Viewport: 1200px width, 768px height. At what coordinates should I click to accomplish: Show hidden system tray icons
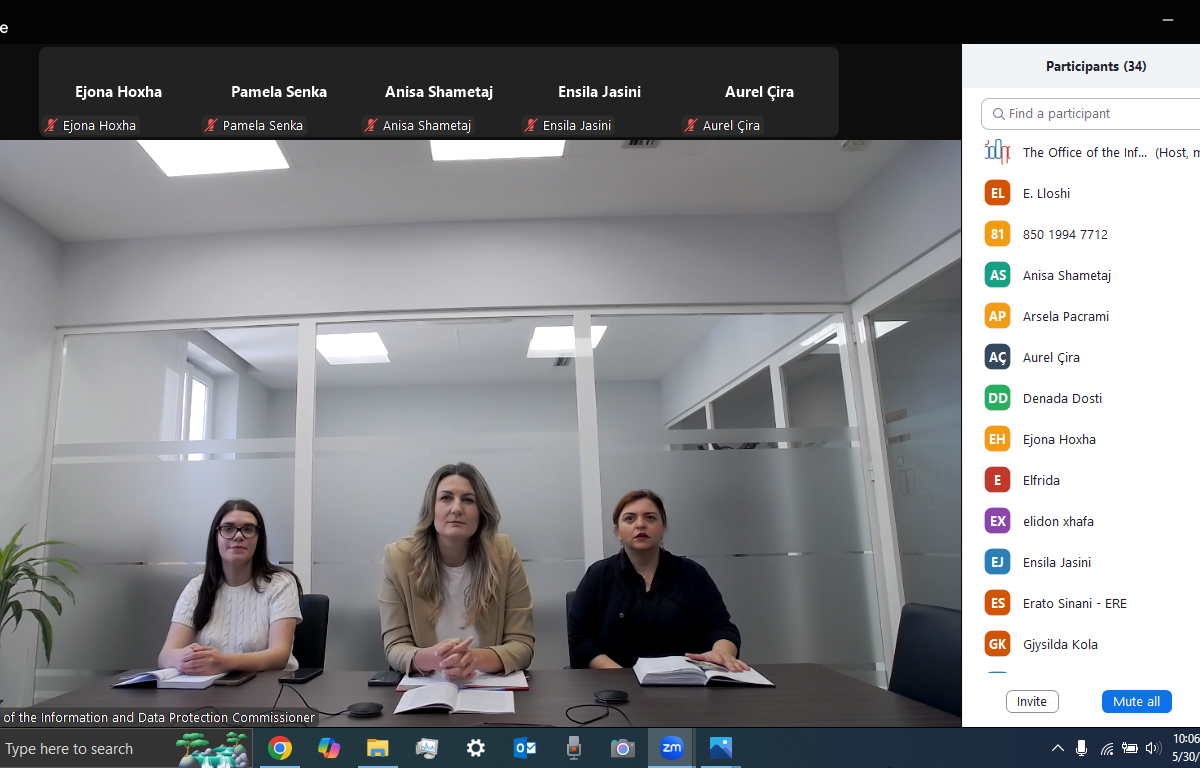(x=1057, y=748)
